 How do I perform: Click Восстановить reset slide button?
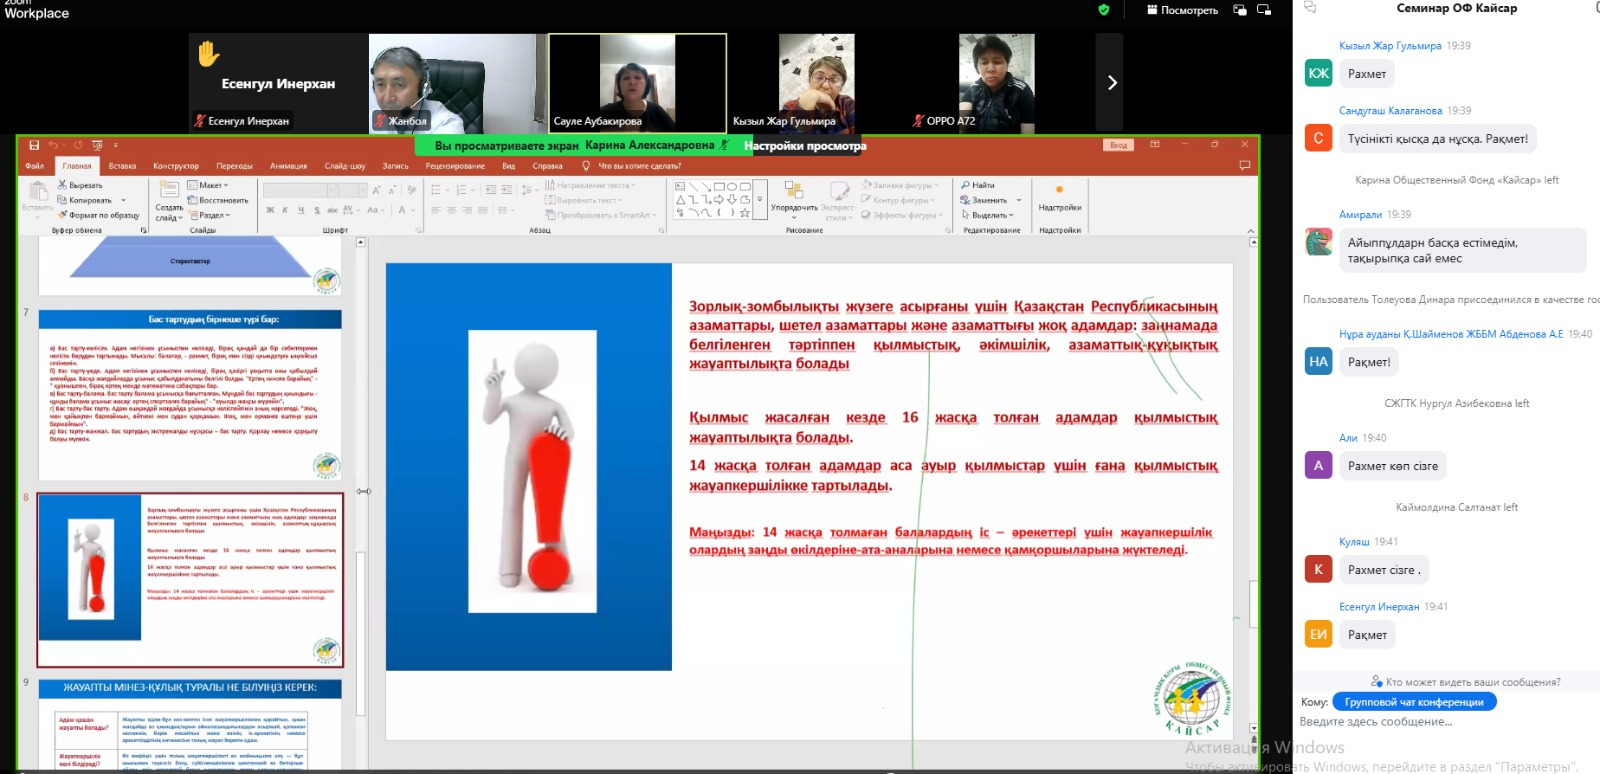pyautogui.click(x=218, y=200)
